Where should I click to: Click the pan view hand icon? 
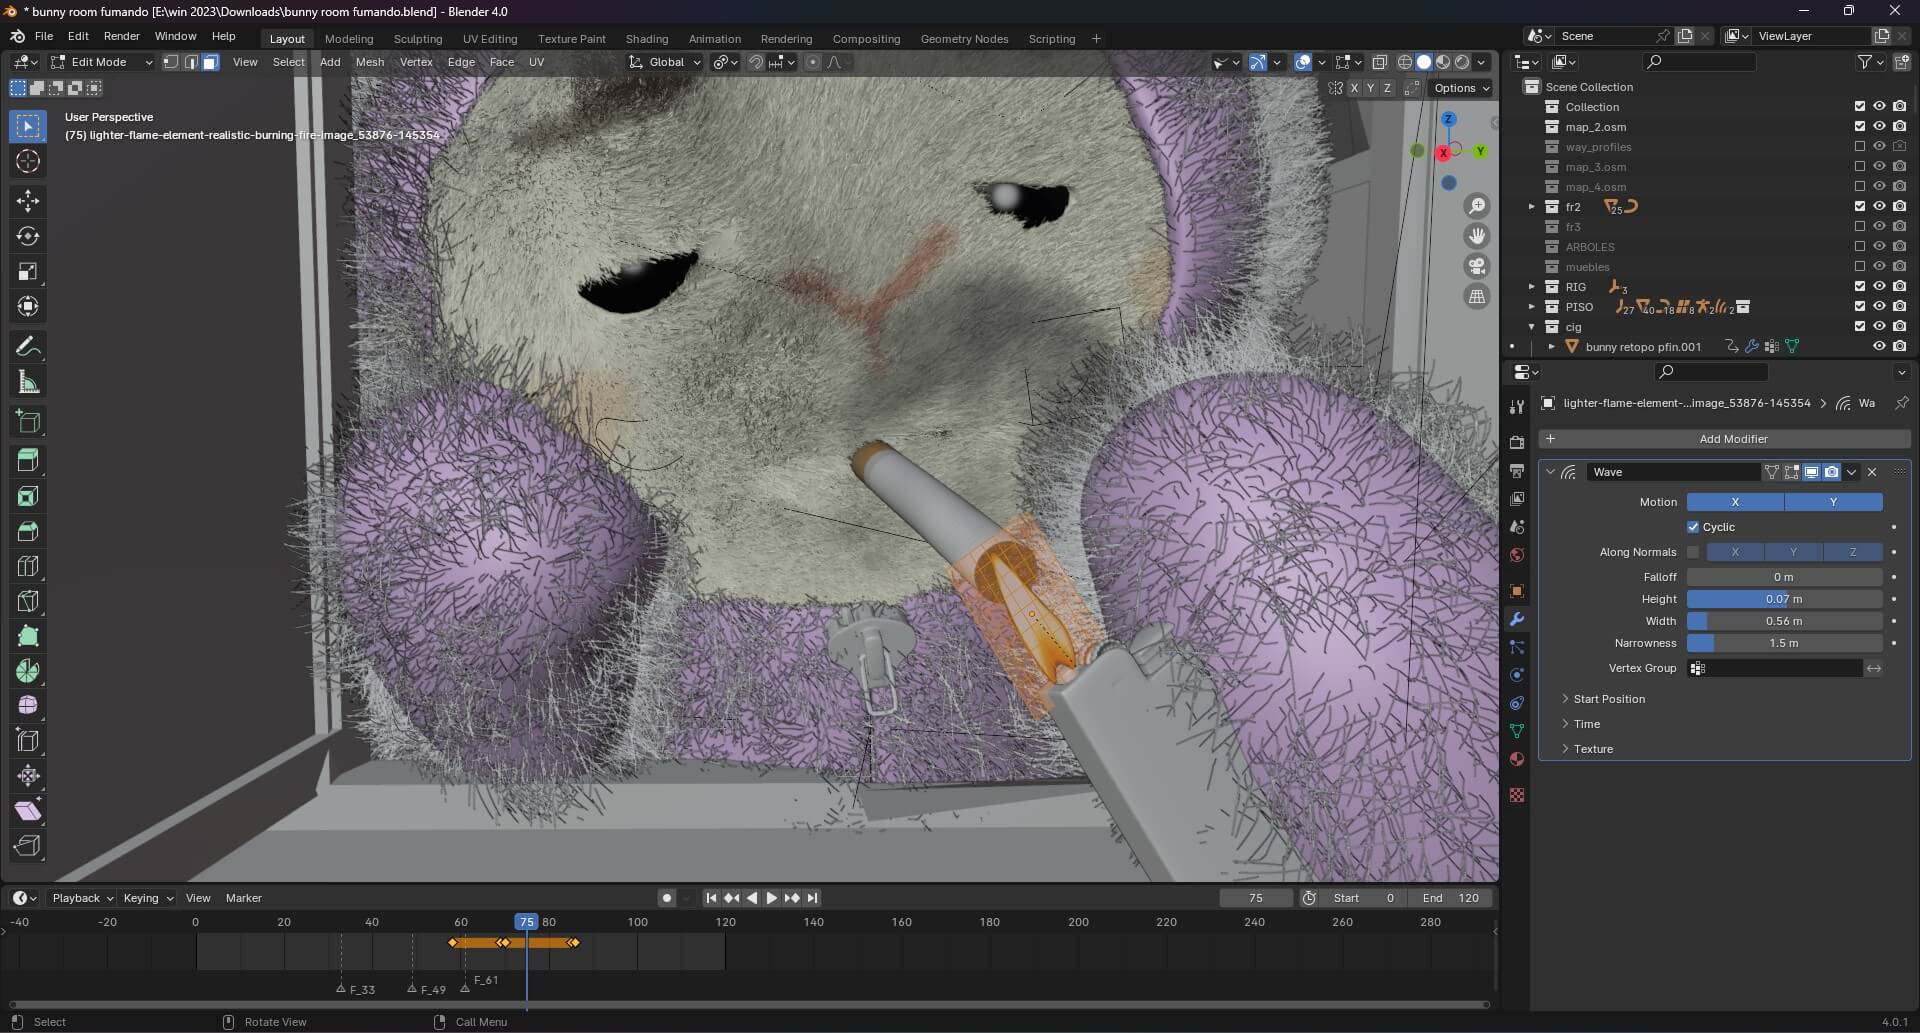[x=1477, y=236]
